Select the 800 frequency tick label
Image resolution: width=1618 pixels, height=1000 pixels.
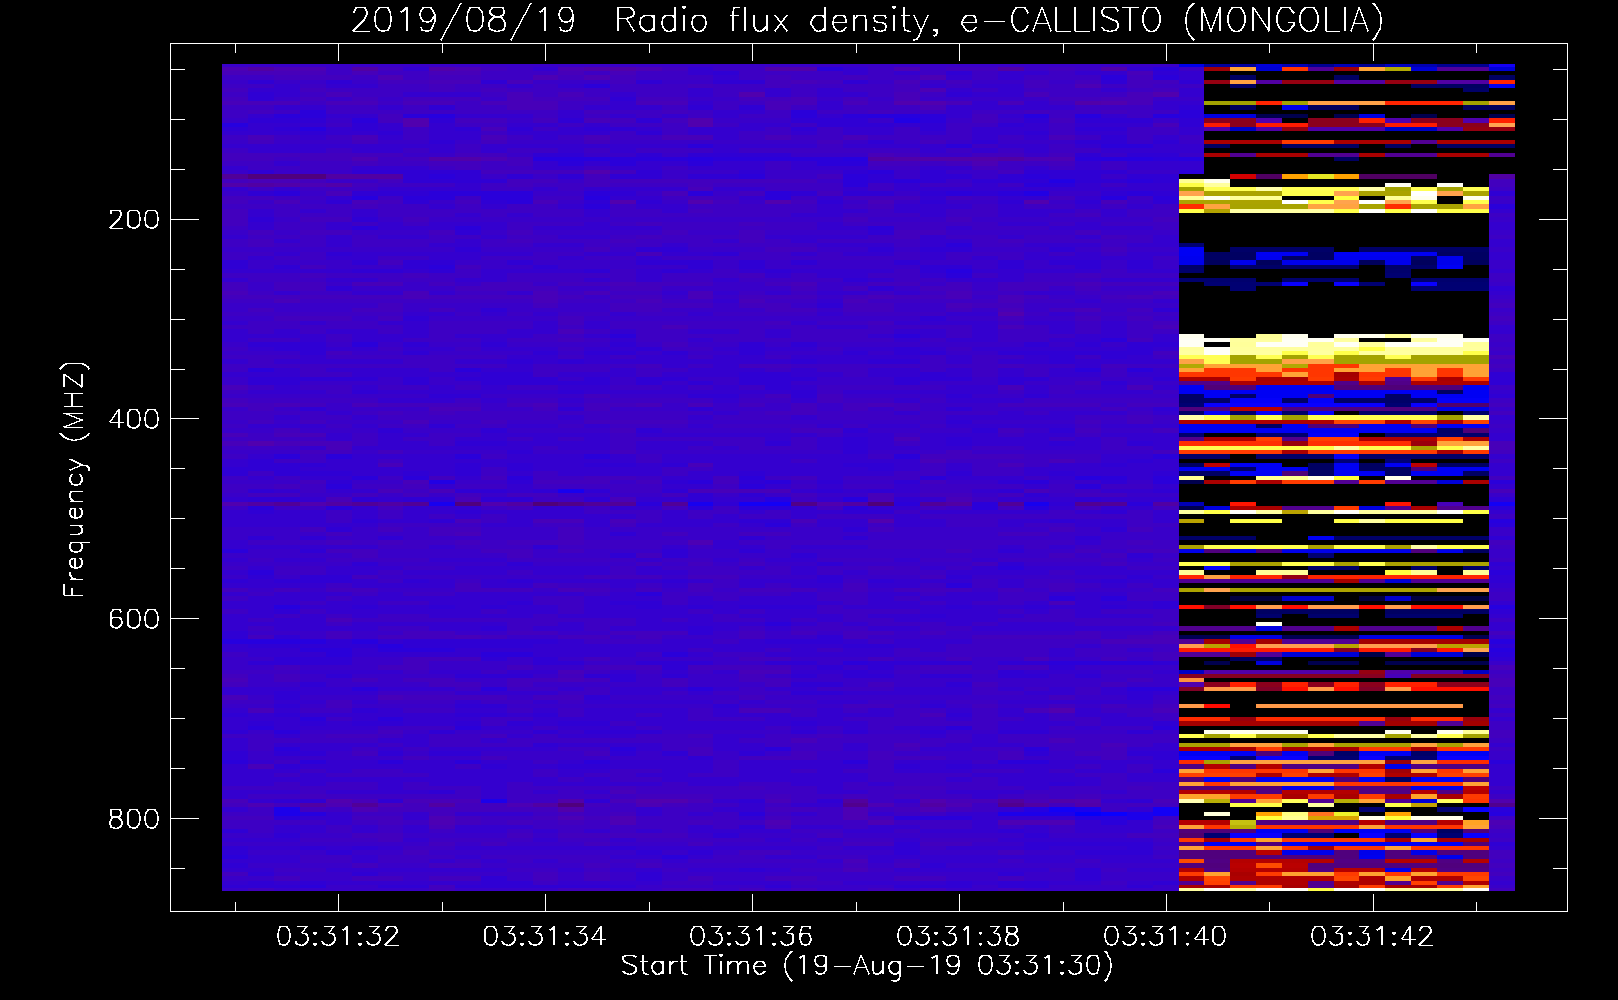[x=134, y=819]
